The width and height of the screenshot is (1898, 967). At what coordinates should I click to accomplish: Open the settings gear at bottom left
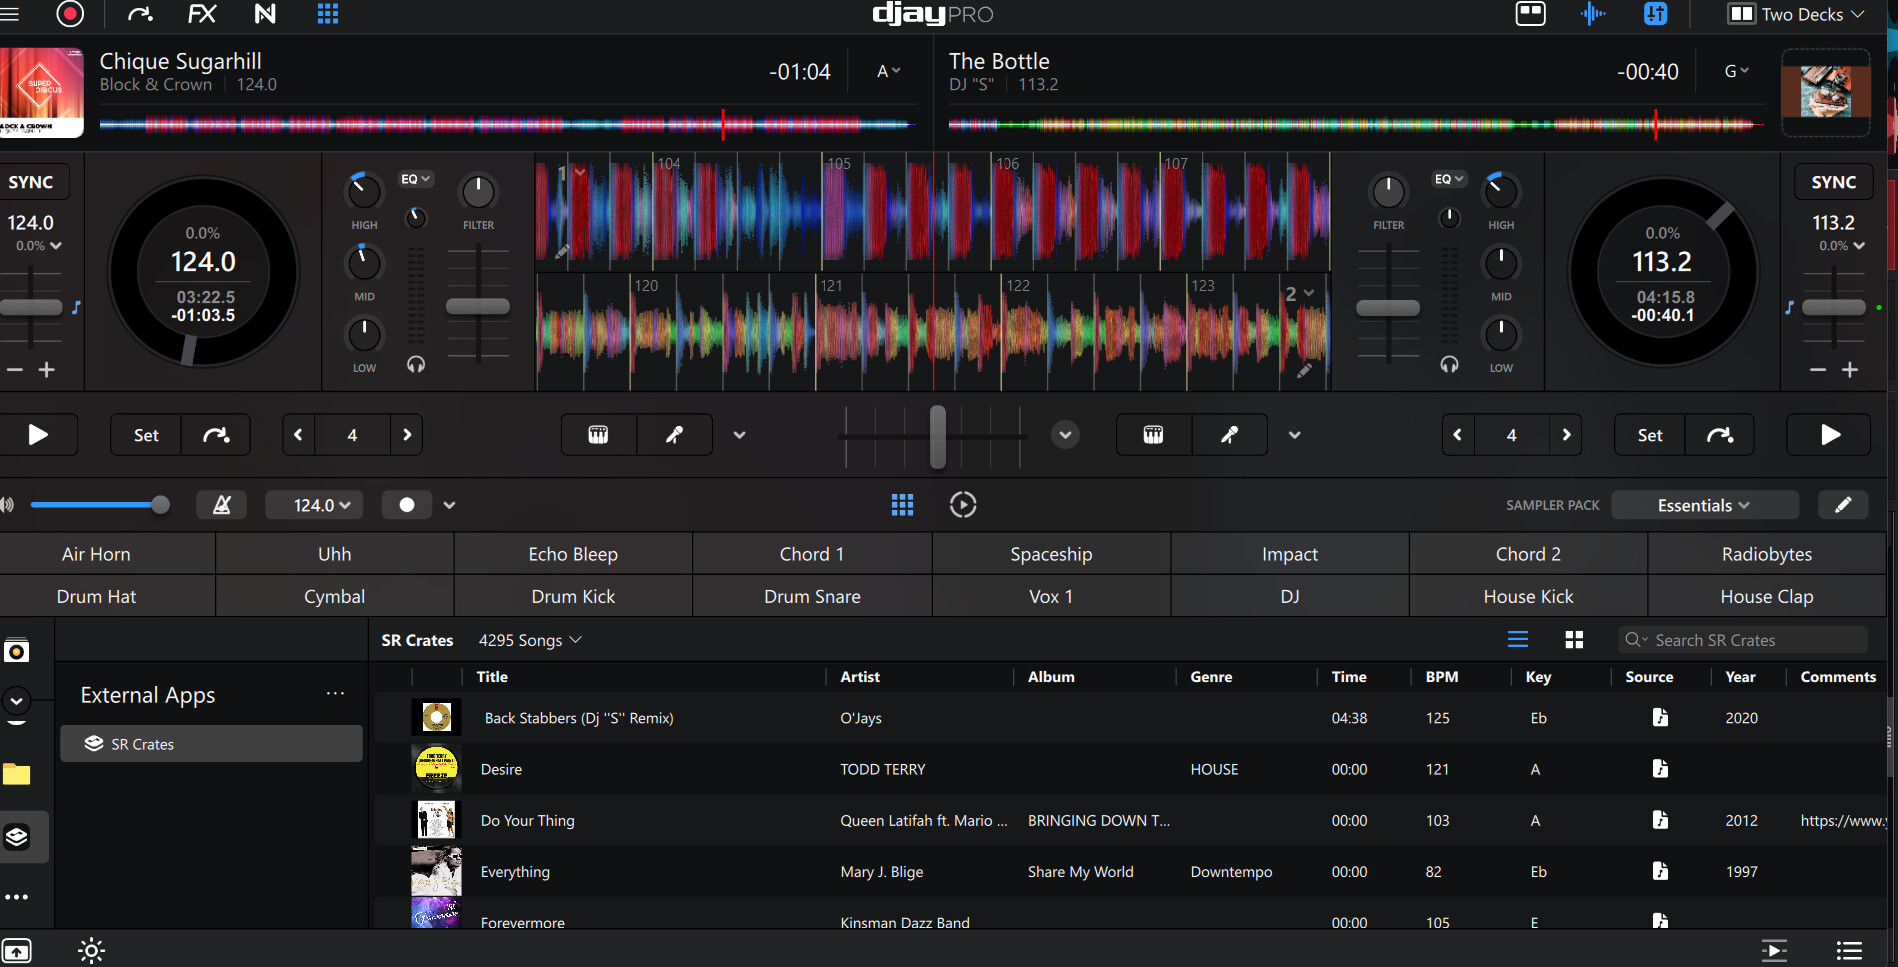(x=91, y=950)
